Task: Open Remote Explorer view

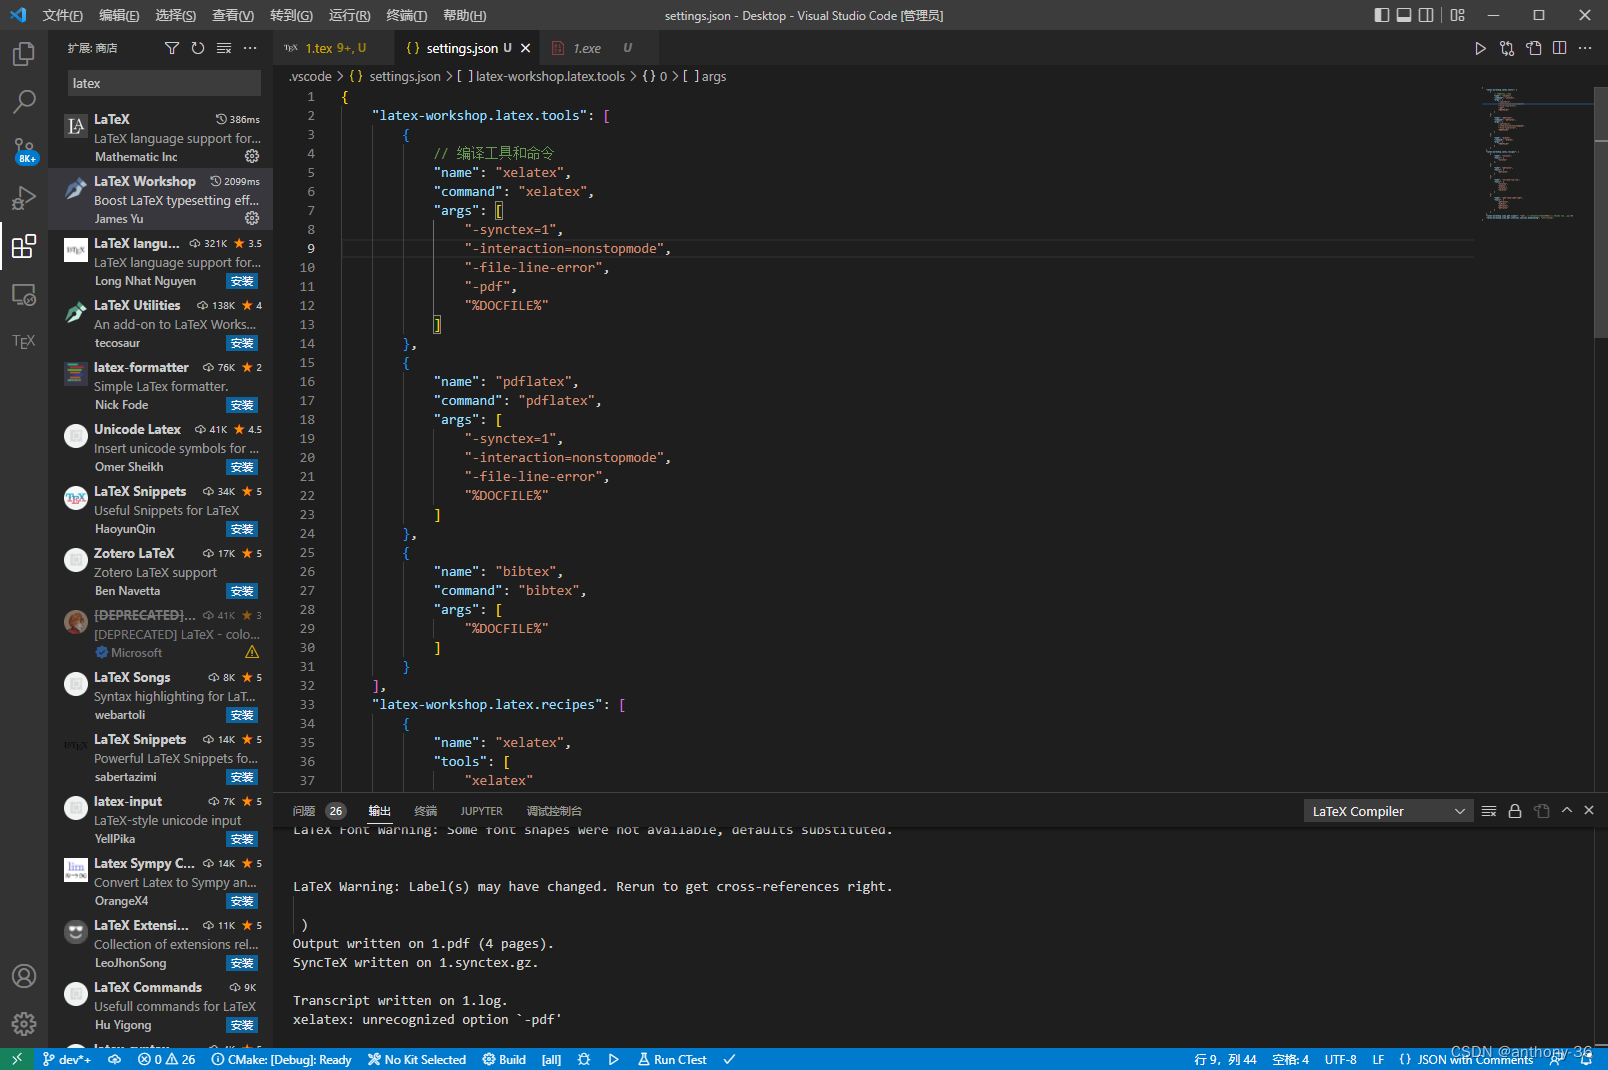Action: [24, 294]
